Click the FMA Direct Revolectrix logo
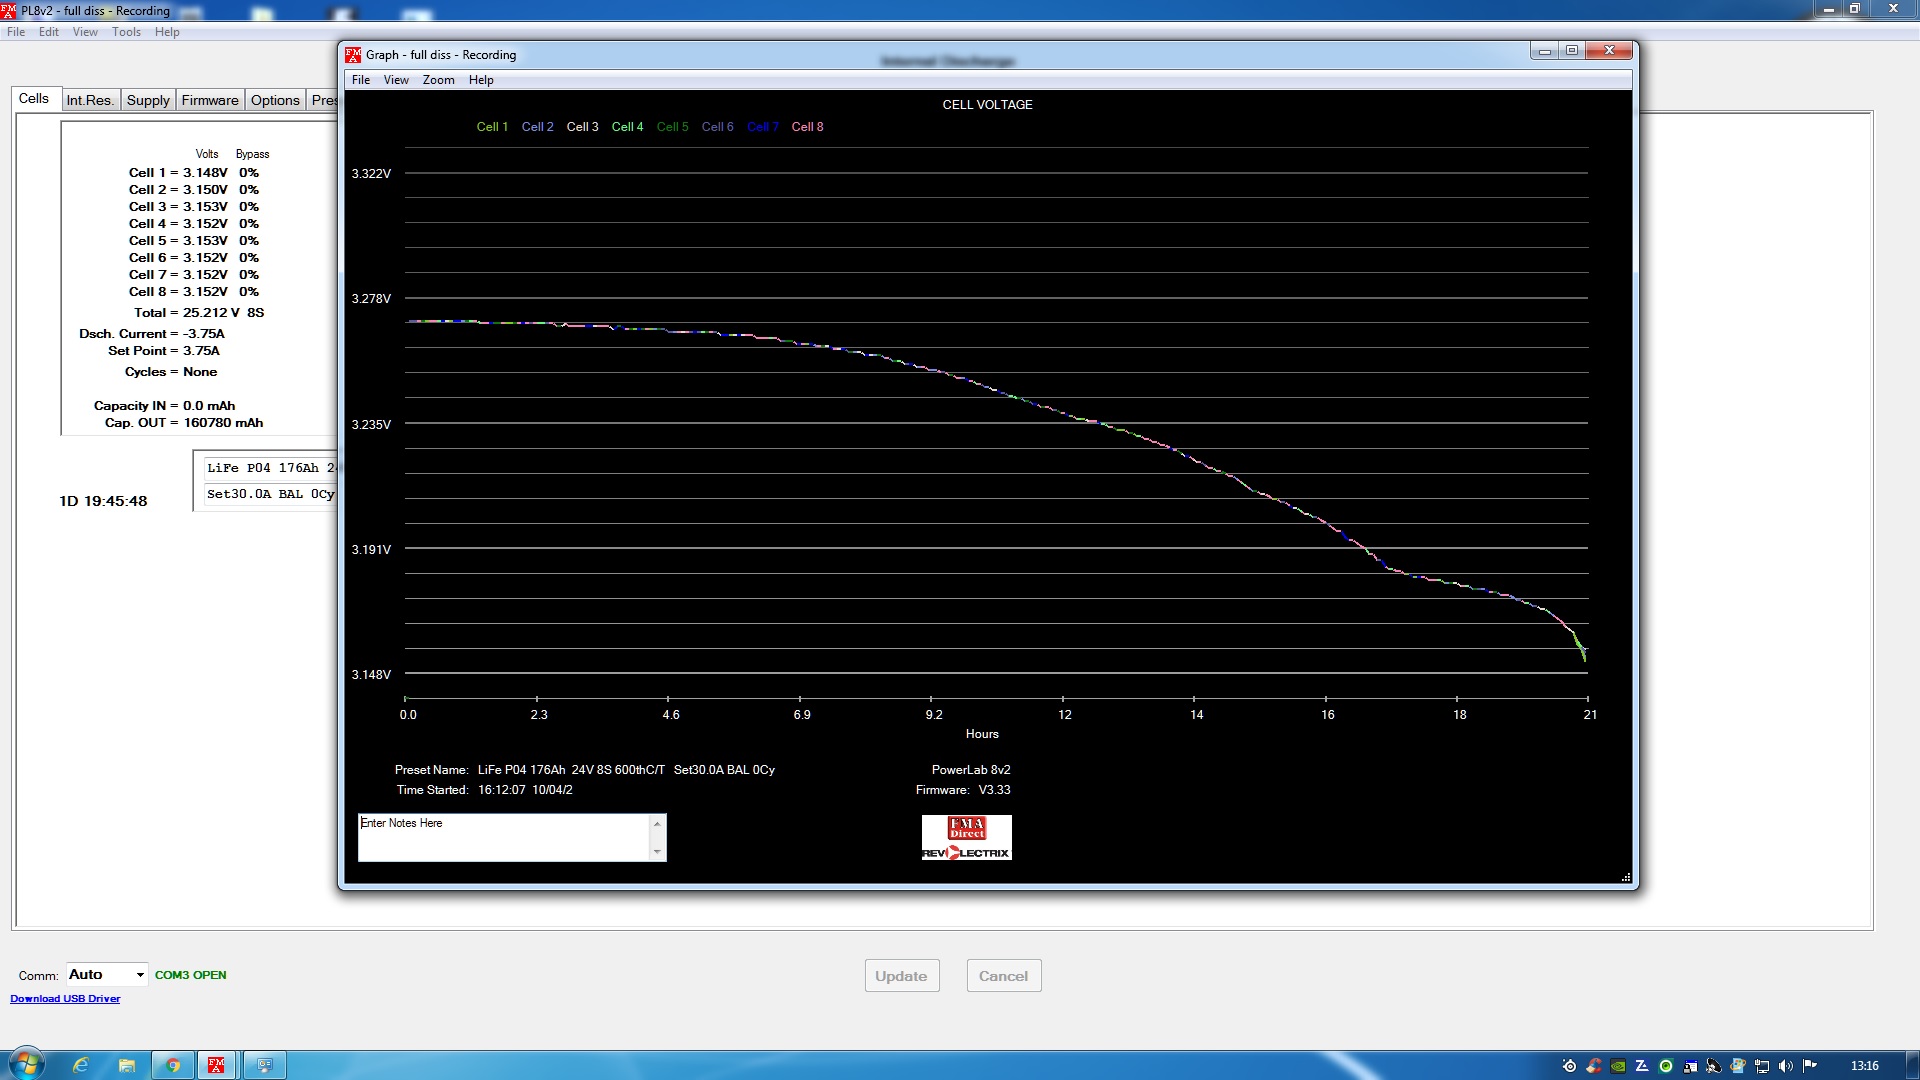This screenshot has height=1080, width=1920. 966,838
